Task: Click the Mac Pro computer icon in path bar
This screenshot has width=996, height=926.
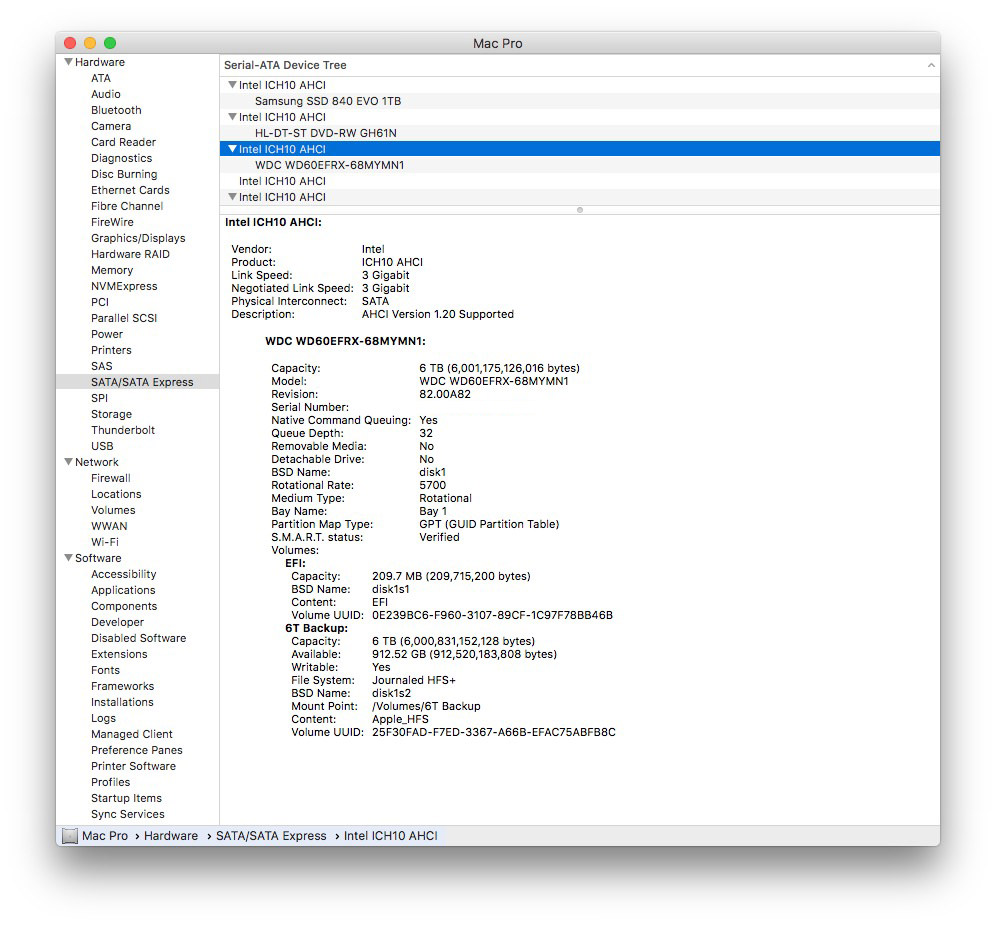Action: click(x=70, y=836)
